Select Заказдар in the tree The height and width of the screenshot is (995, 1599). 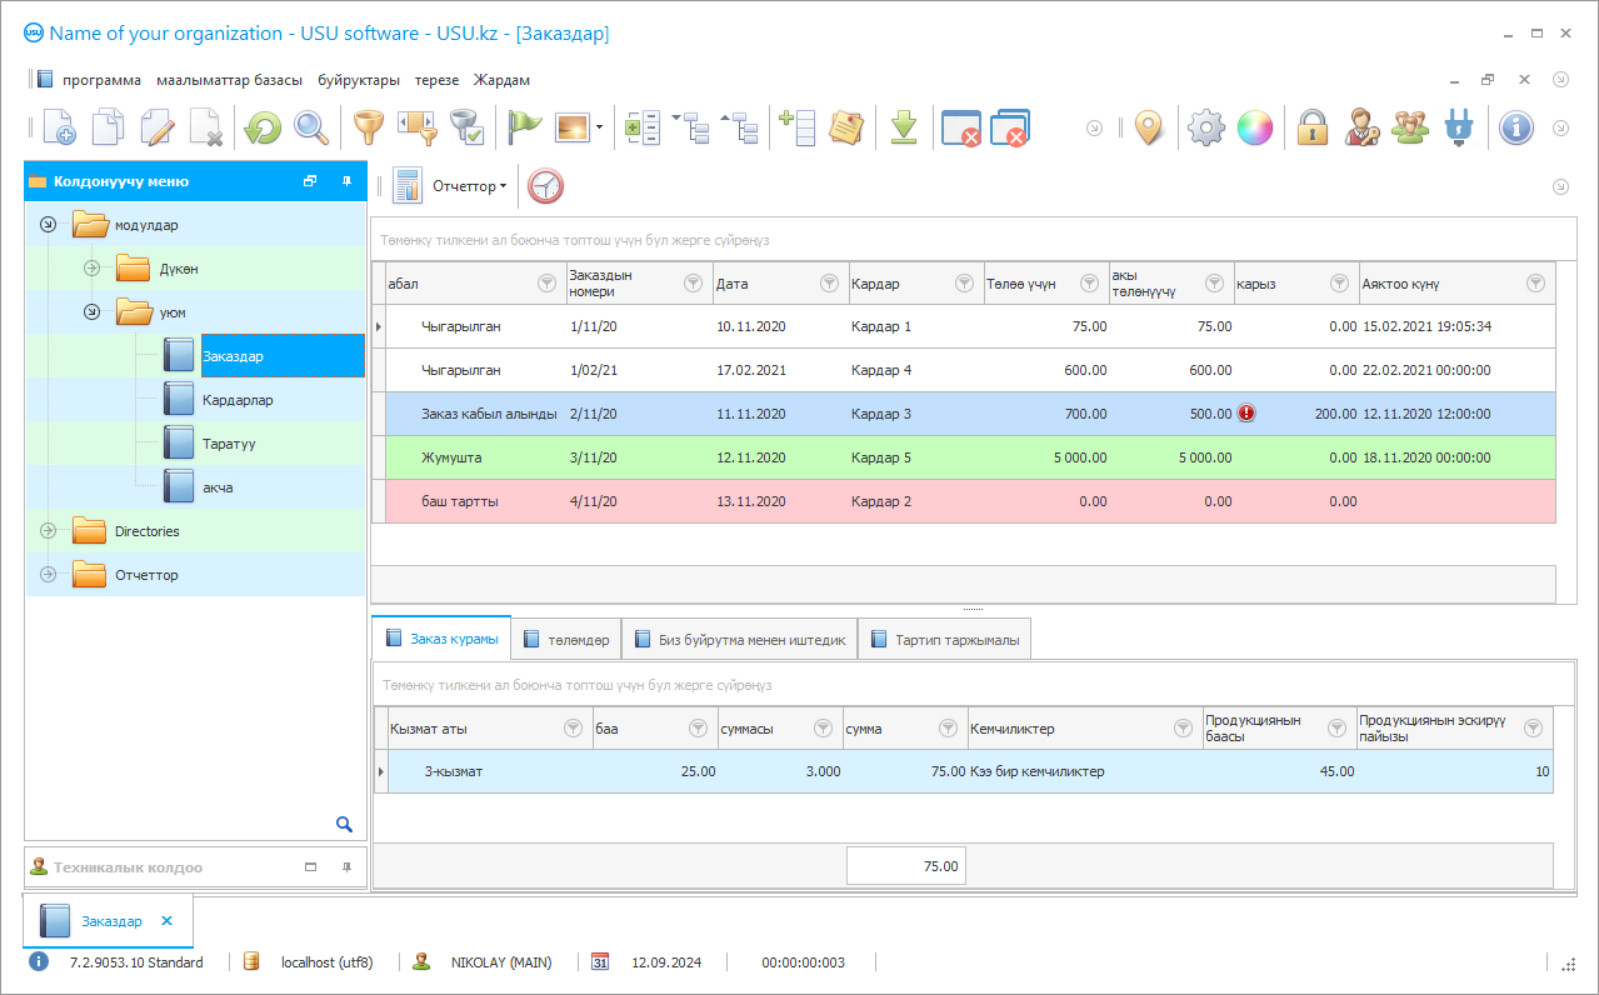tap(282, 356)
